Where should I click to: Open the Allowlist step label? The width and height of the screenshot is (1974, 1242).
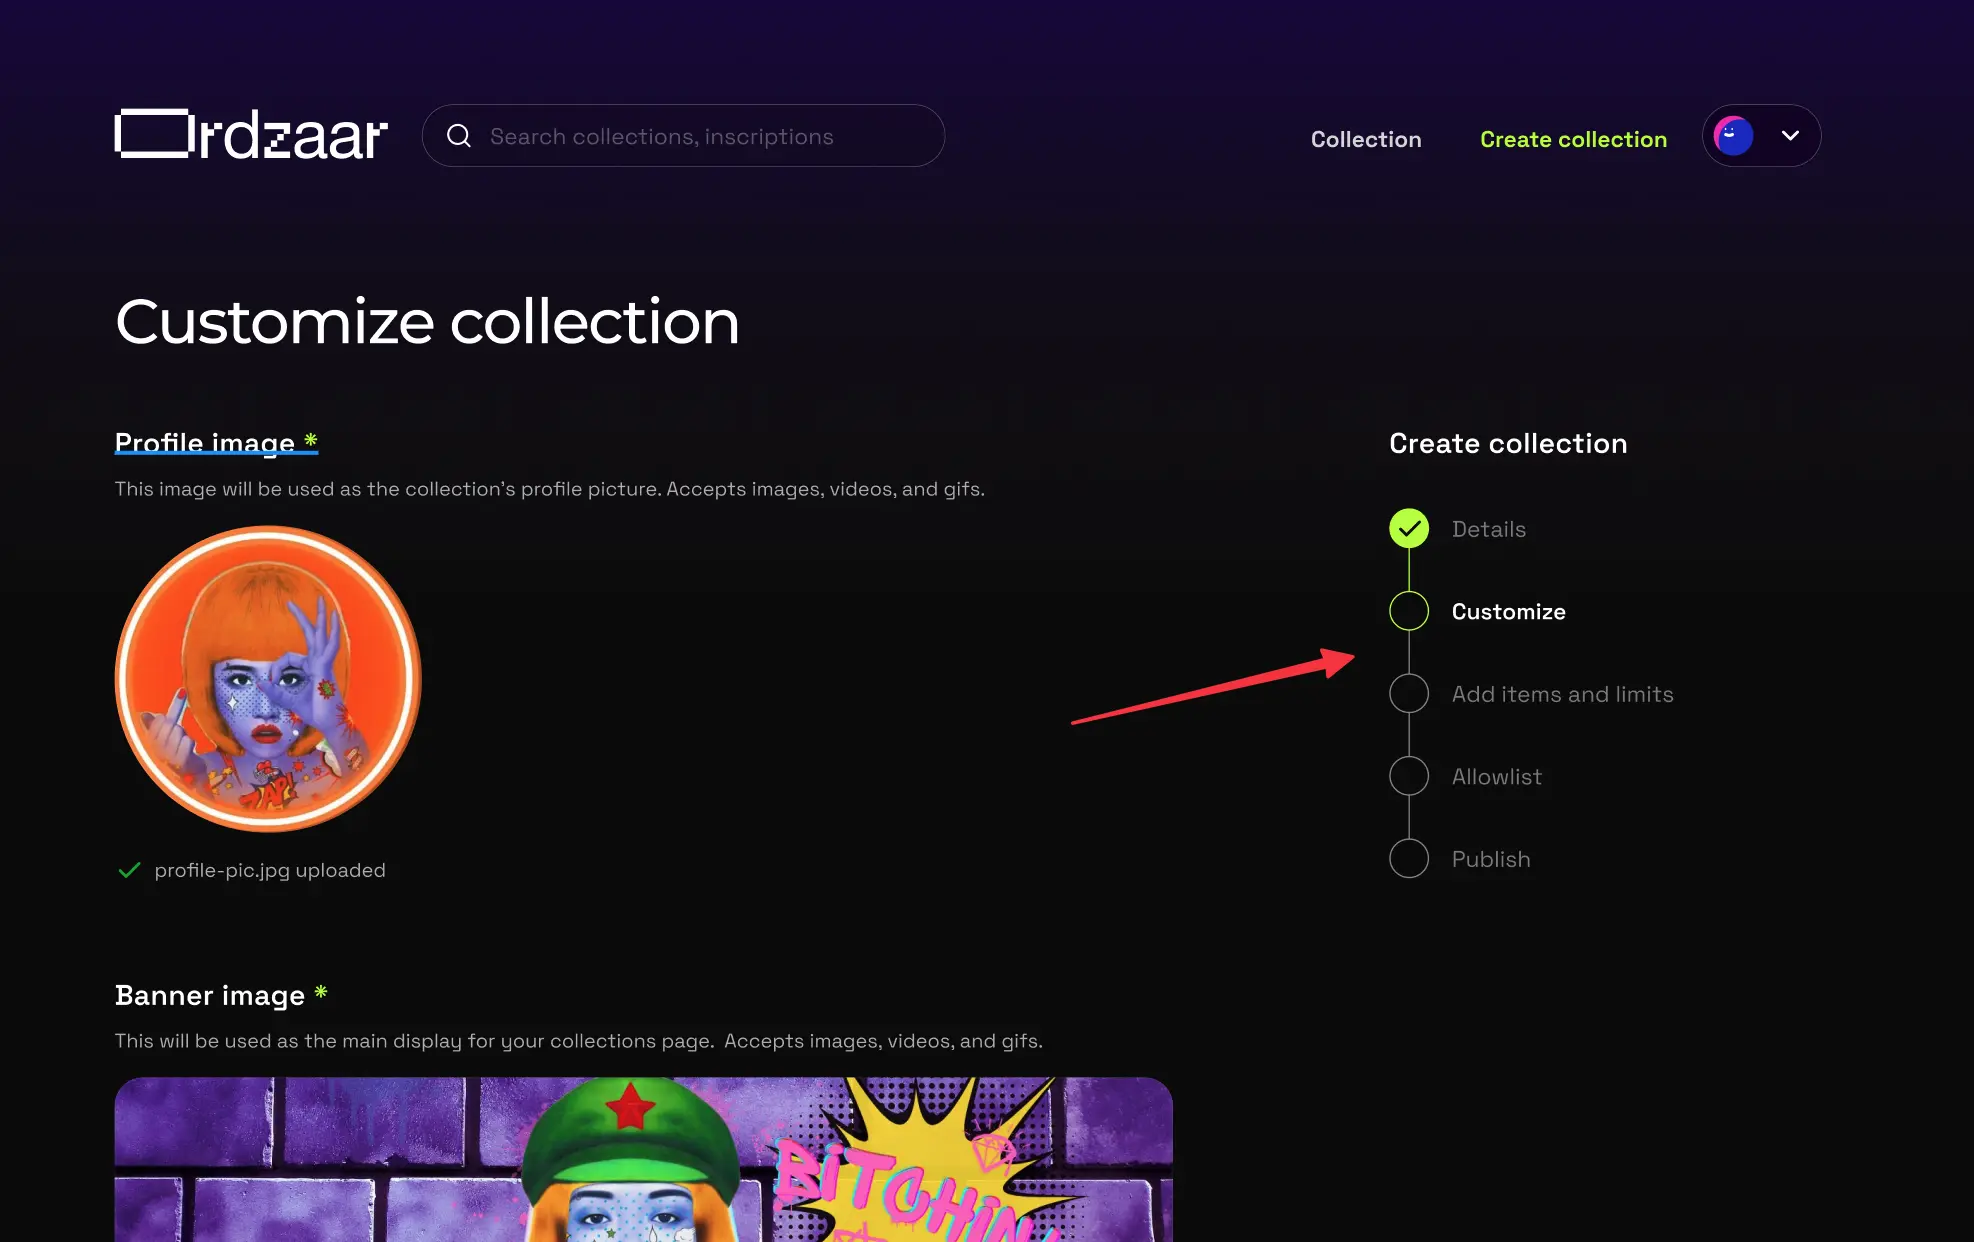coord(1496,777)
